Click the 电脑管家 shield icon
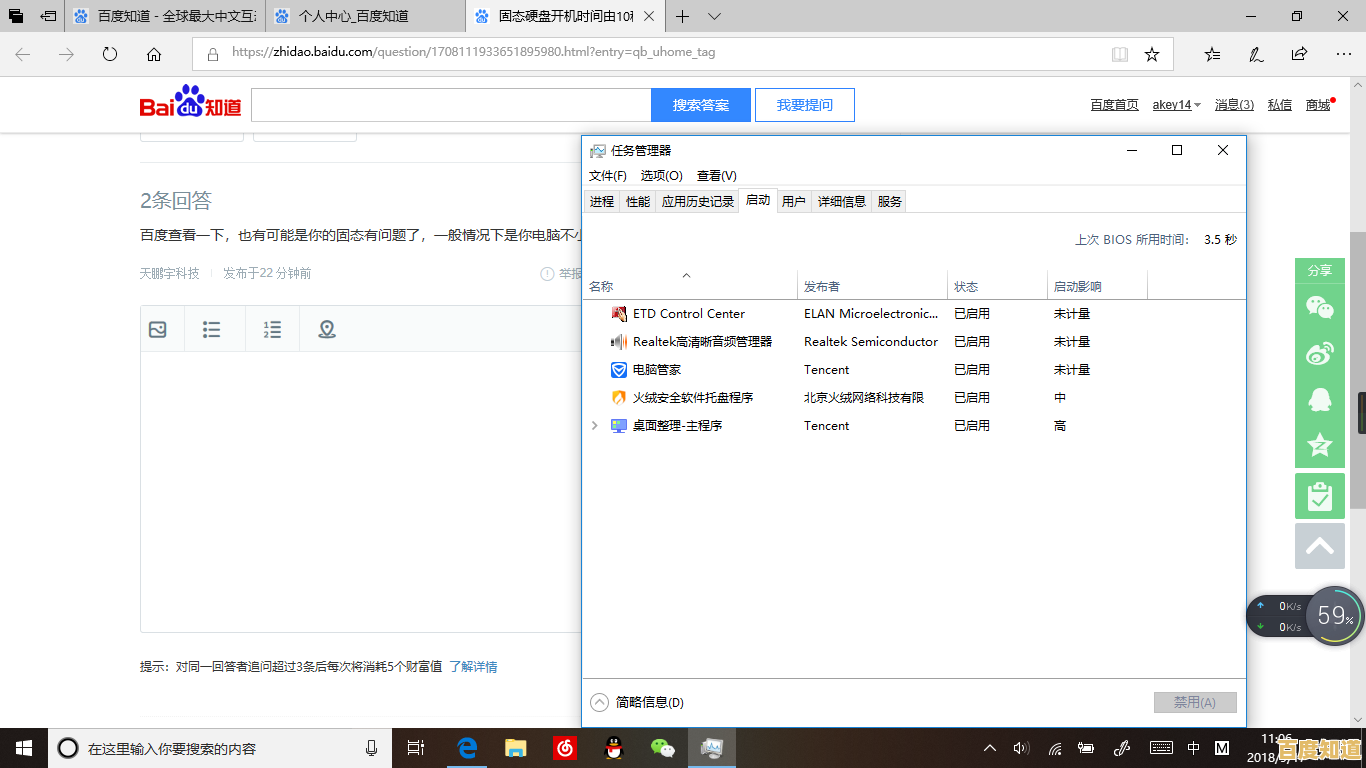The image size is (1366, 768). [x=618, y=369]
